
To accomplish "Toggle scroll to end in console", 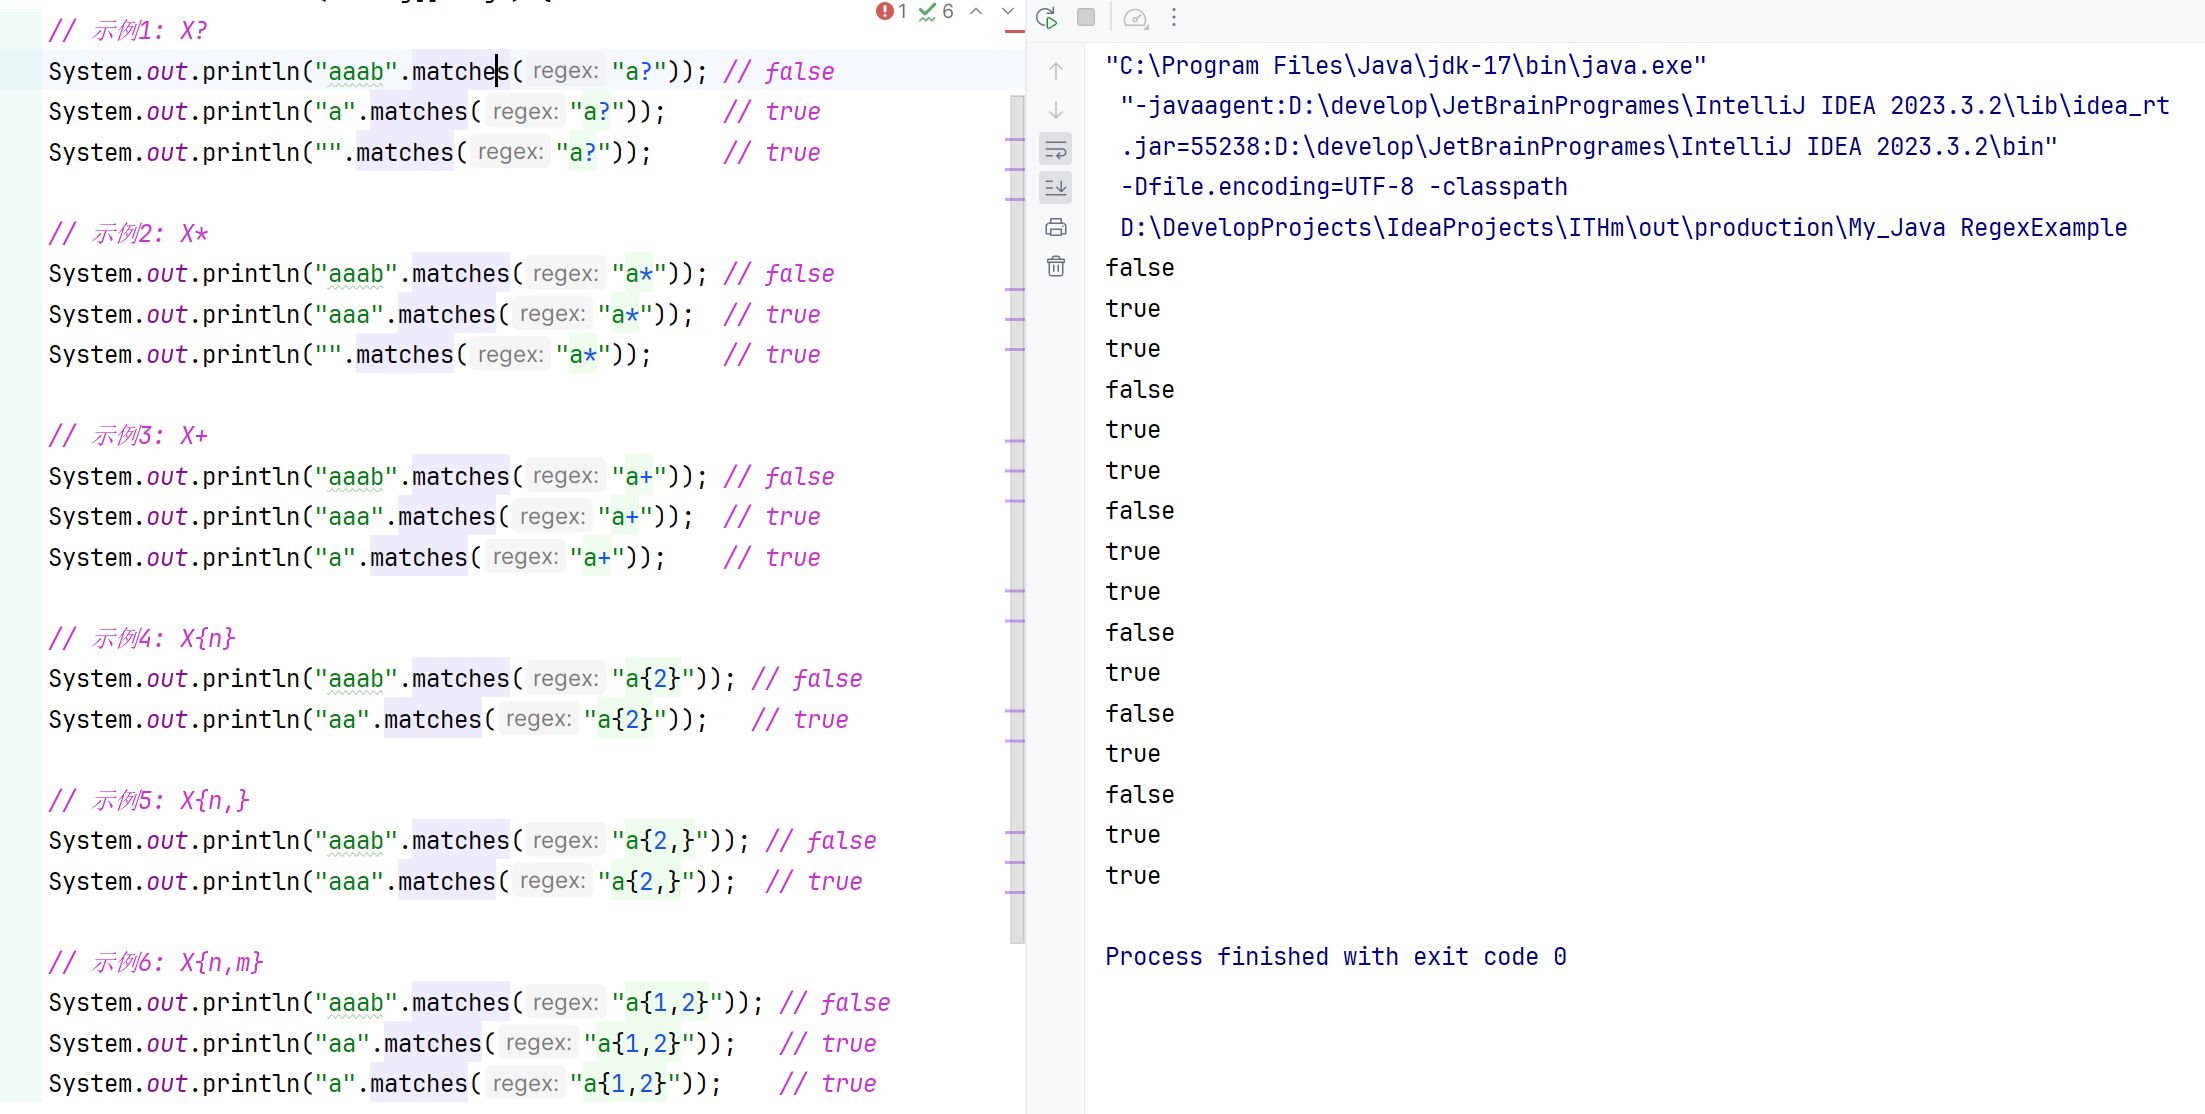I will (x=1056, y=187).
